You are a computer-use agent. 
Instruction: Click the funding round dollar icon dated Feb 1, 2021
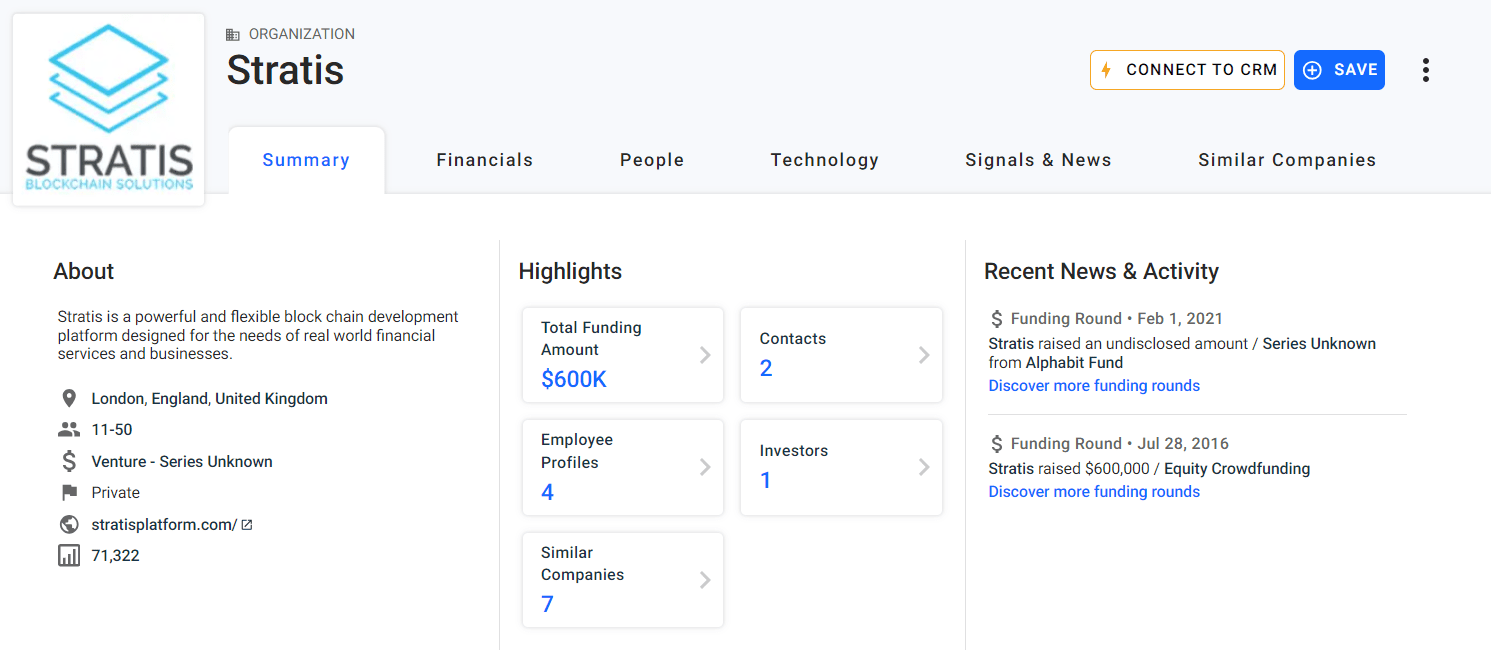click(x=996, y=318)
